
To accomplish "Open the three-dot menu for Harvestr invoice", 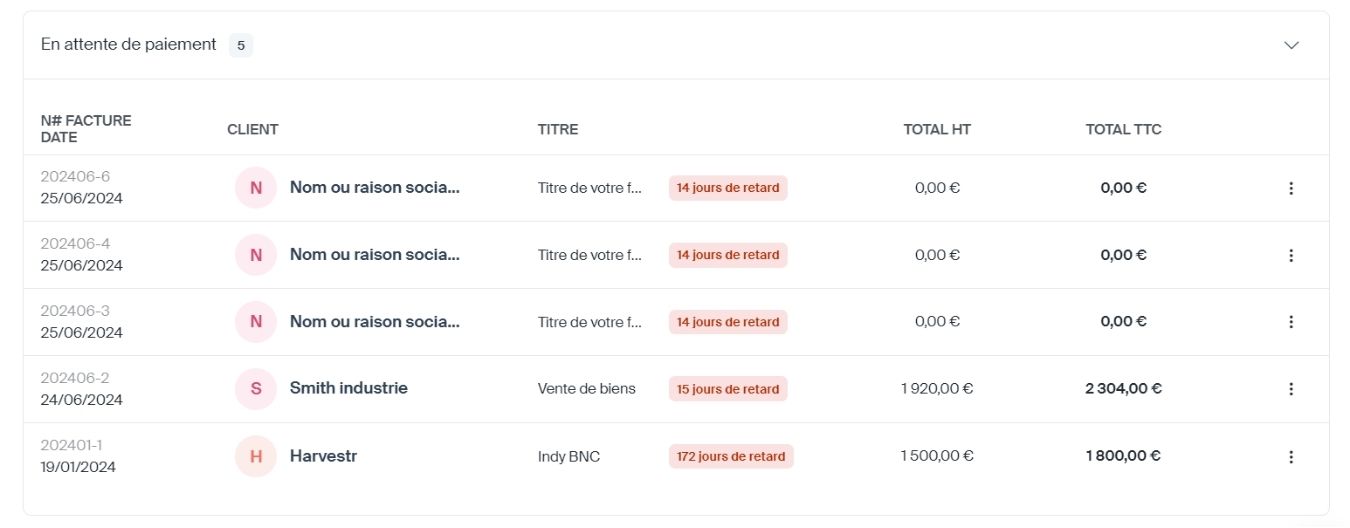I will tap(1290, 457).
